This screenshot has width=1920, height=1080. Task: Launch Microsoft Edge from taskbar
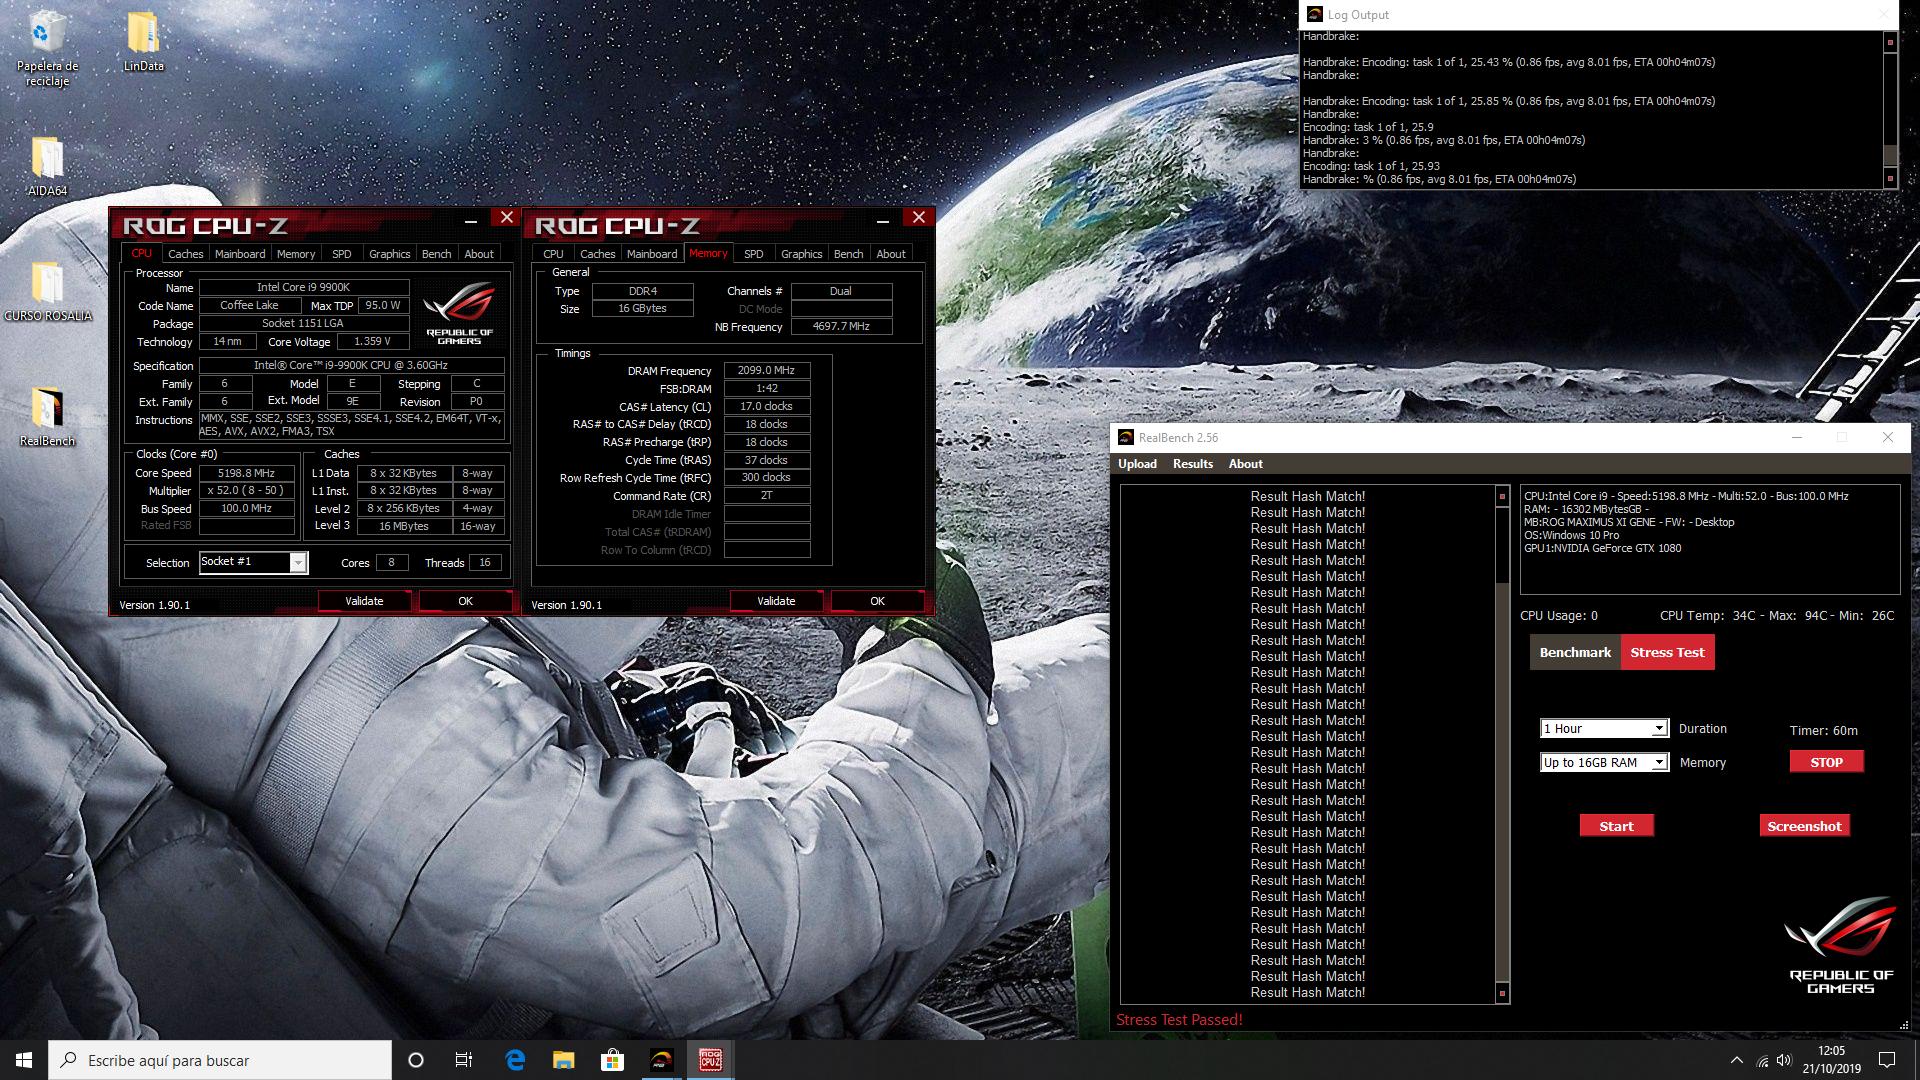pyautogui.click(x=515, y=1060)
